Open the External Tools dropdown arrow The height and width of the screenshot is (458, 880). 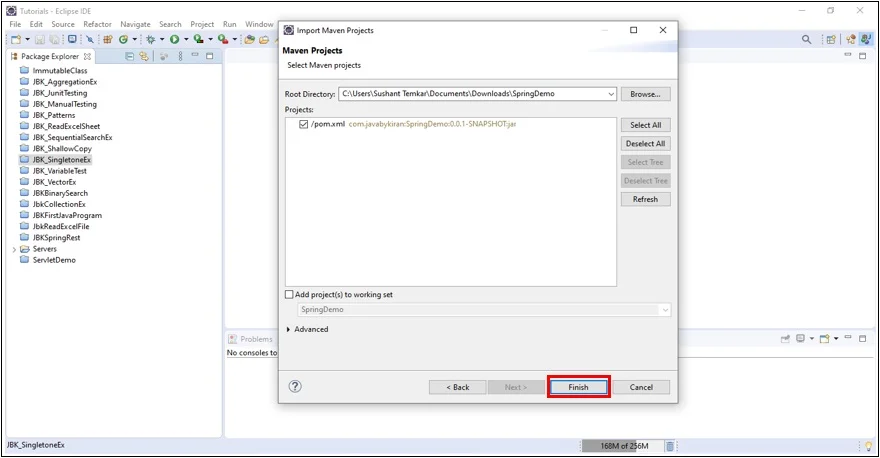click(234, 39)
